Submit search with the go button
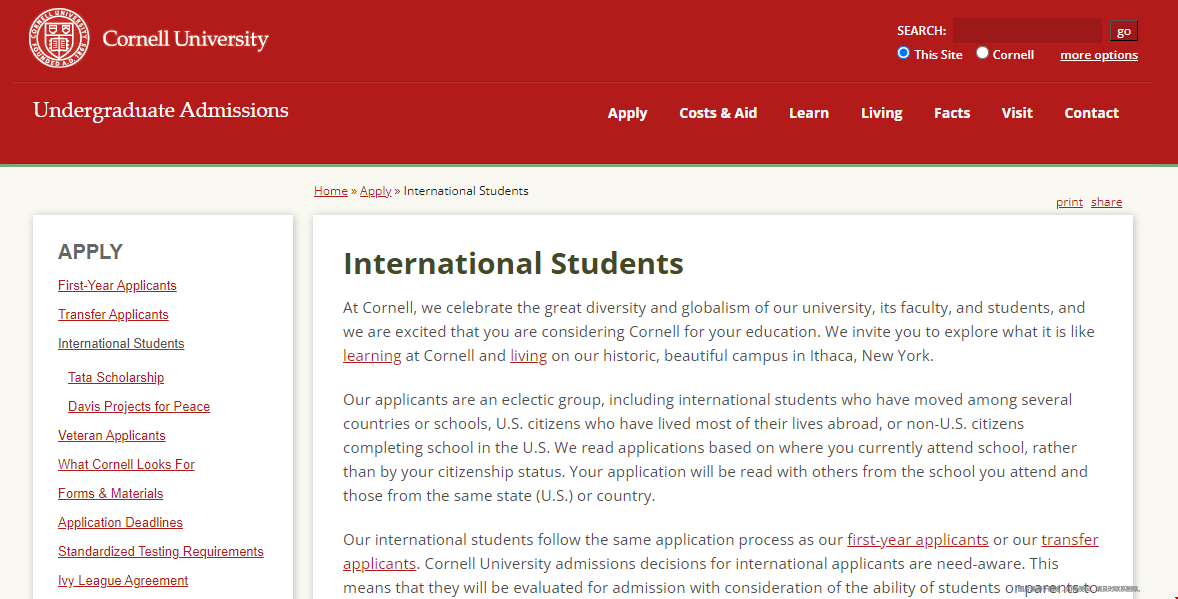The width and height of the screenshot is (1178, 599). click(x=1124, y=31)
